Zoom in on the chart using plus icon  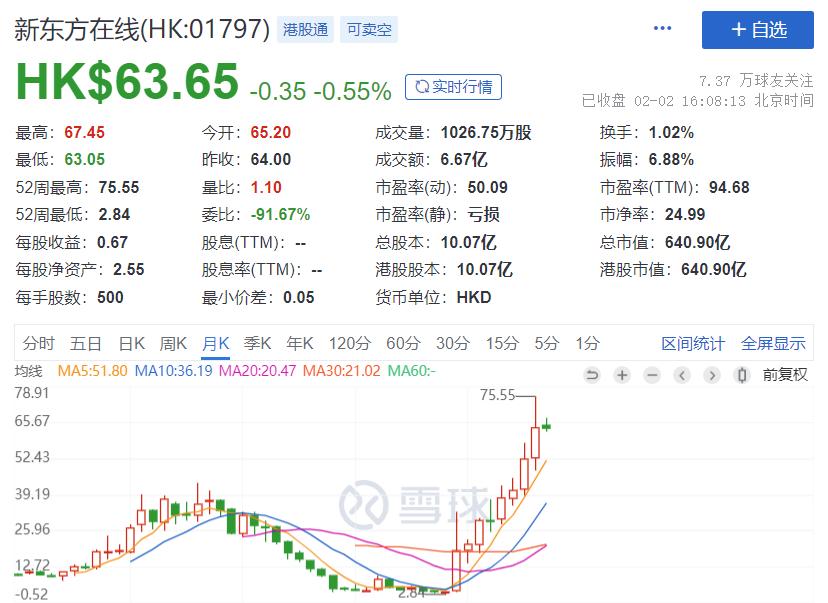(x=622, y=375)
